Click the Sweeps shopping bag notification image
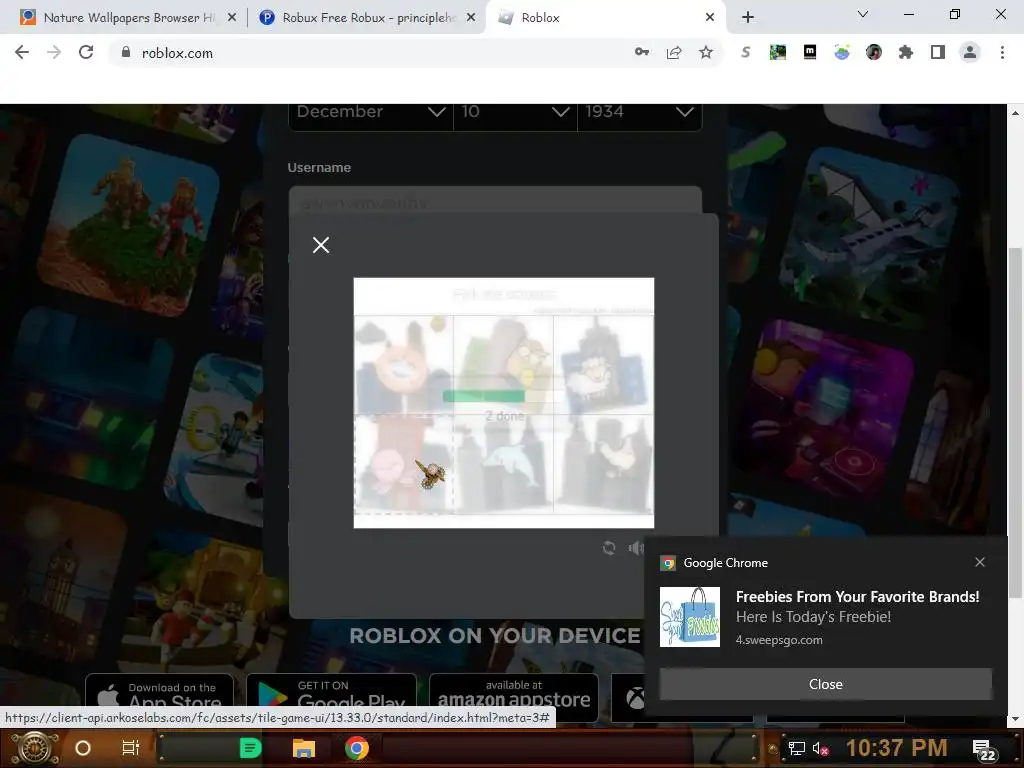 690,616
